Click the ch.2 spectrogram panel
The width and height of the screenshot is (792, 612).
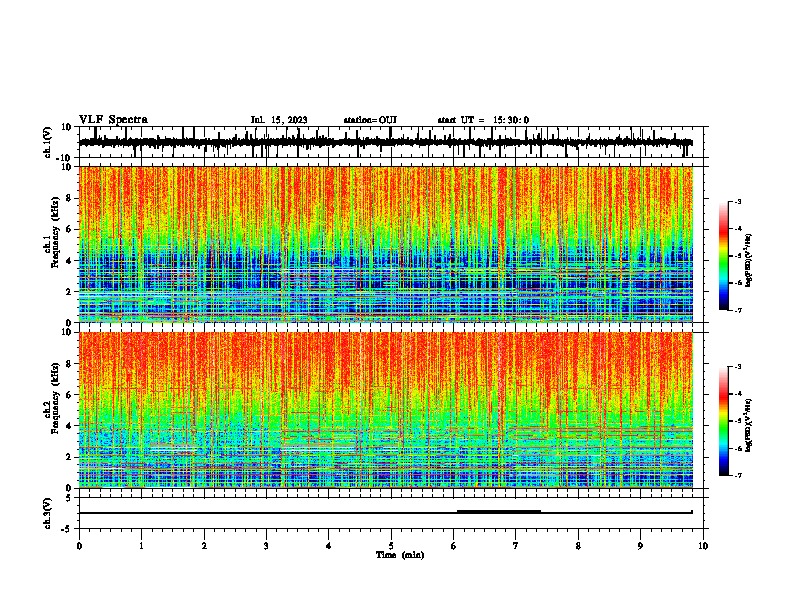pyautogui.click(x=386, y=410)
